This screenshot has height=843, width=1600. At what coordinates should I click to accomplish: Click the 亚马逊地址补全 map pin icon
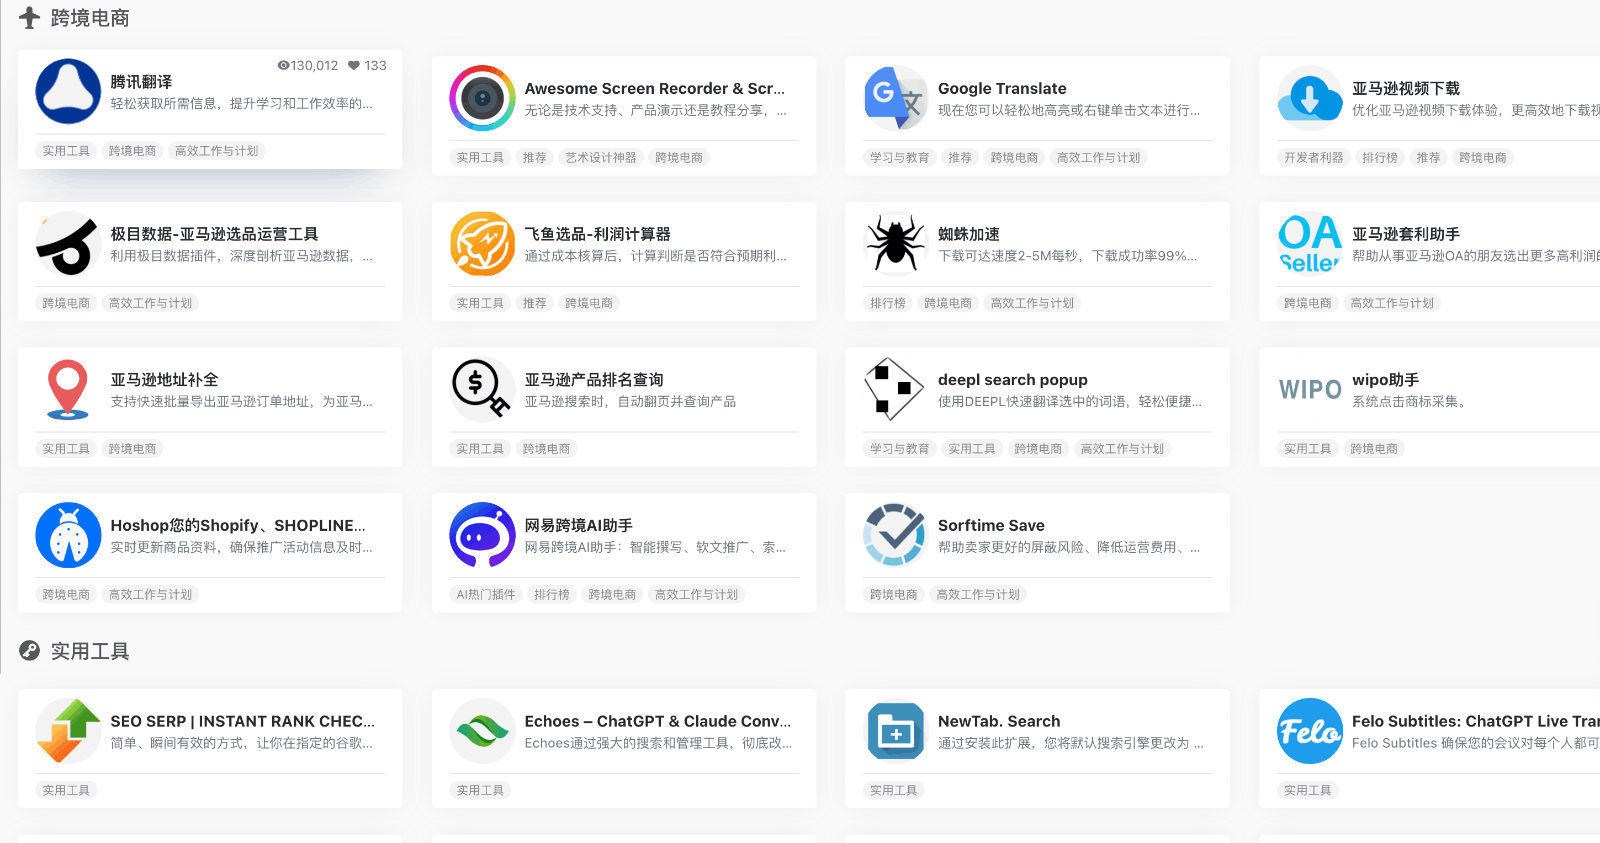pyautogui.click(x=68, y=389)
